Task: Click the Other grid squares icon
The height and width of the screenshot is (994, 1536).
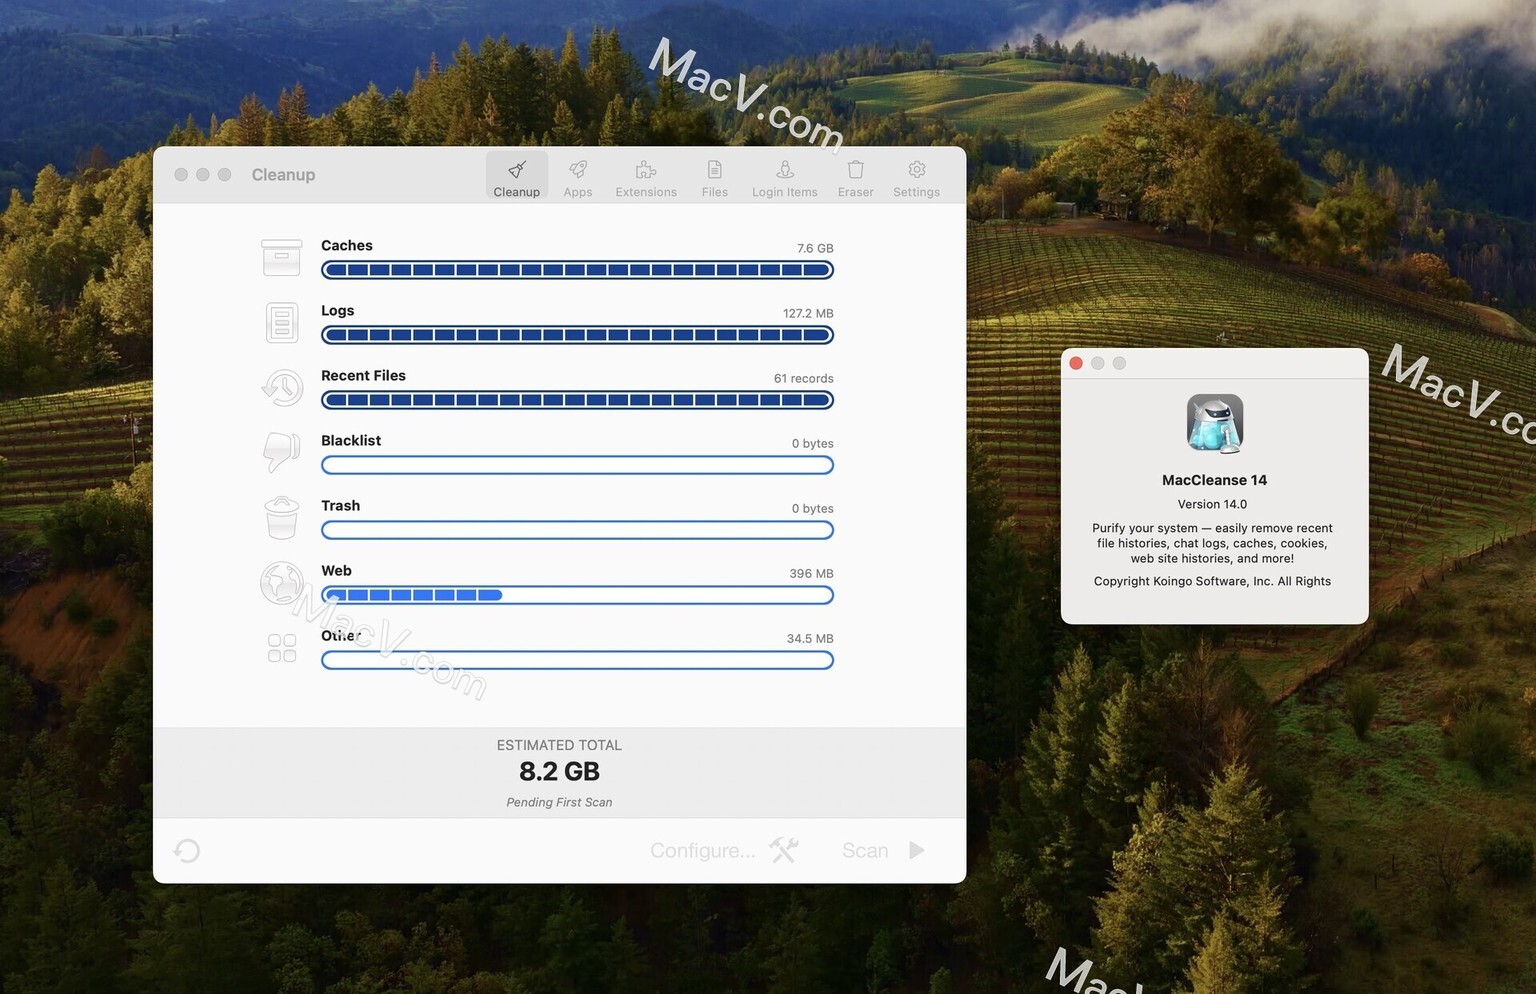Action: tap(282, 648)
